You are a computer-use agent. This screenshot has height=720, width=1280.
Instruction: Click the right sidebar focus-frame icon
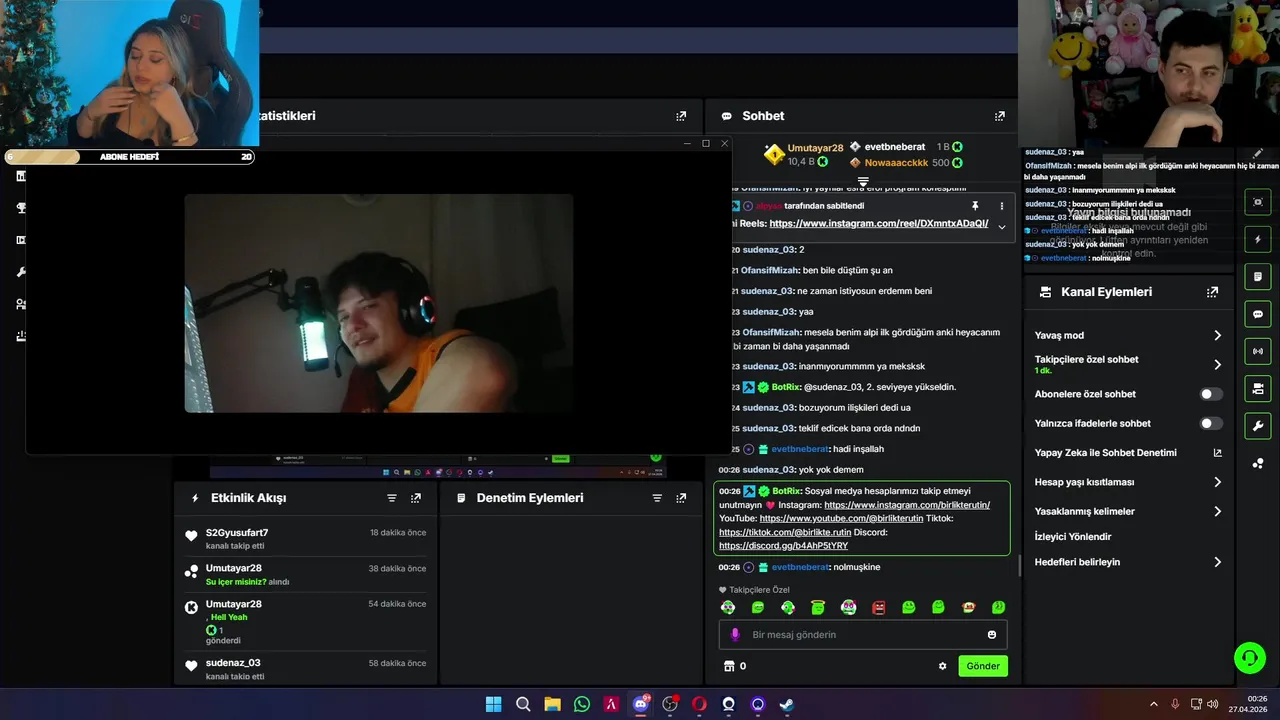click(x=1258, y=202)
